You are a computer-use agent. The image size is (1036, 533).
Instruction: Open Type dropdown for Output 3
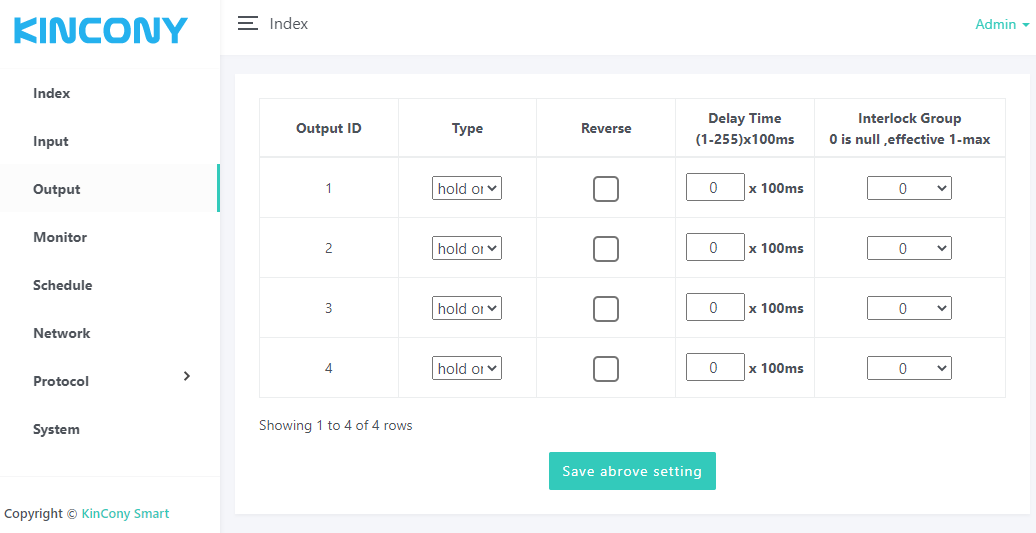pos(467,309)
